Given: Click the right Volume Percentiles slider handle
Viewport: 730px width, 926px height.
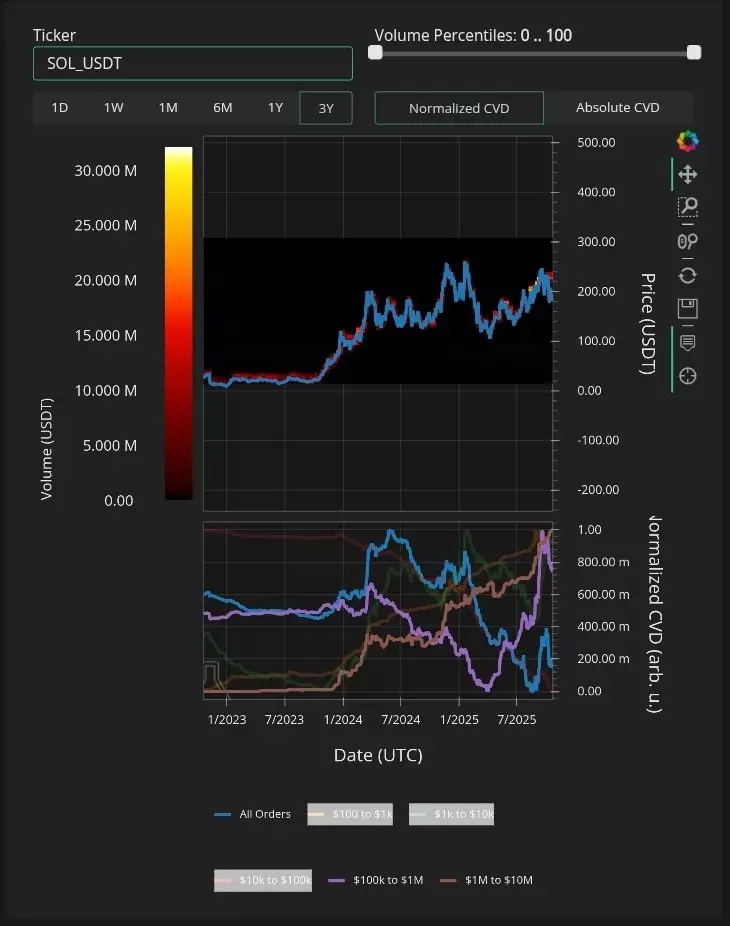Looking at the screenshot, I should pos(694,52).
